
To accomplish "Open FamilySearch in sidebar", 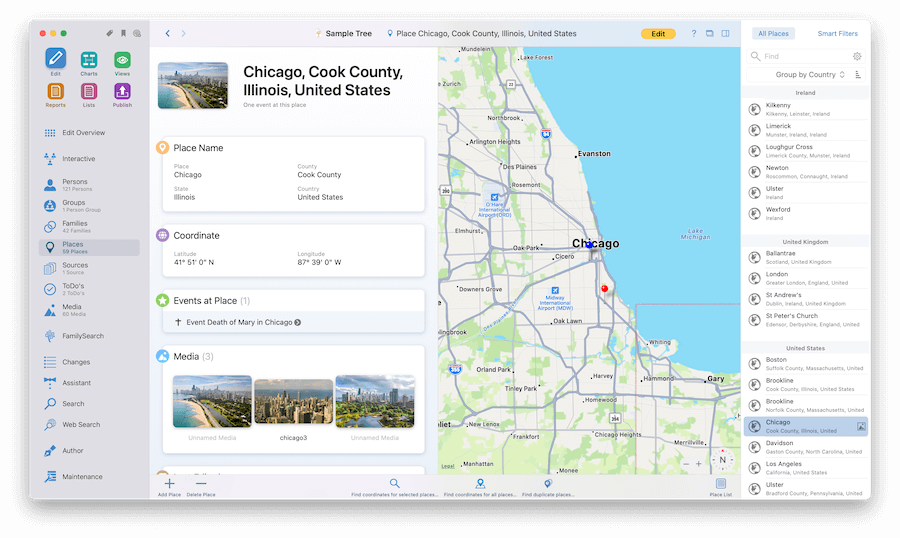I will (89, 336).
